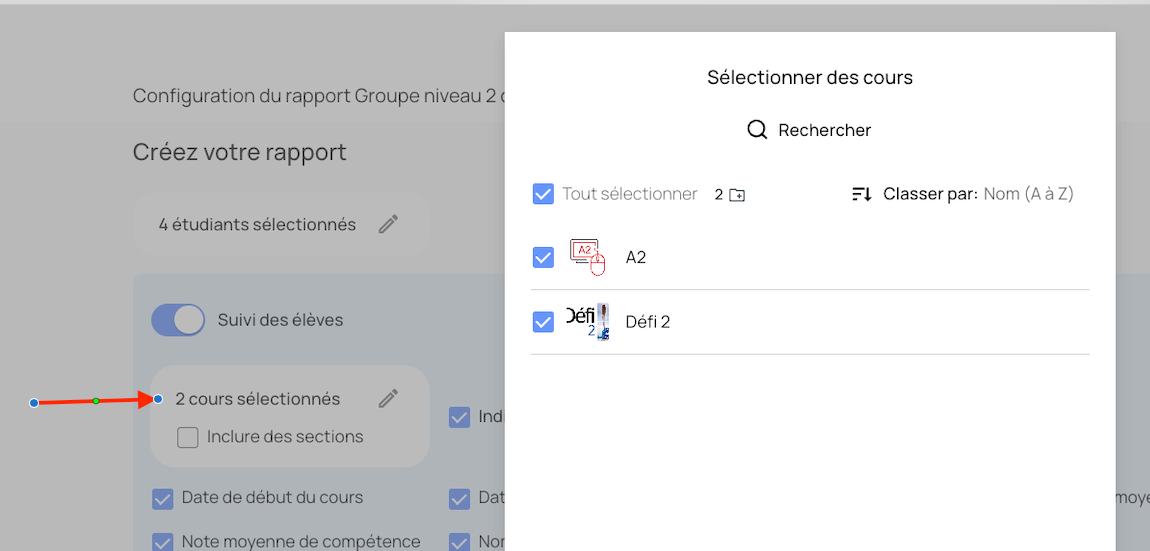1150x551 pixels.
Task: Click the 2 cours sélectionnés label
Action: coord(258,399)
